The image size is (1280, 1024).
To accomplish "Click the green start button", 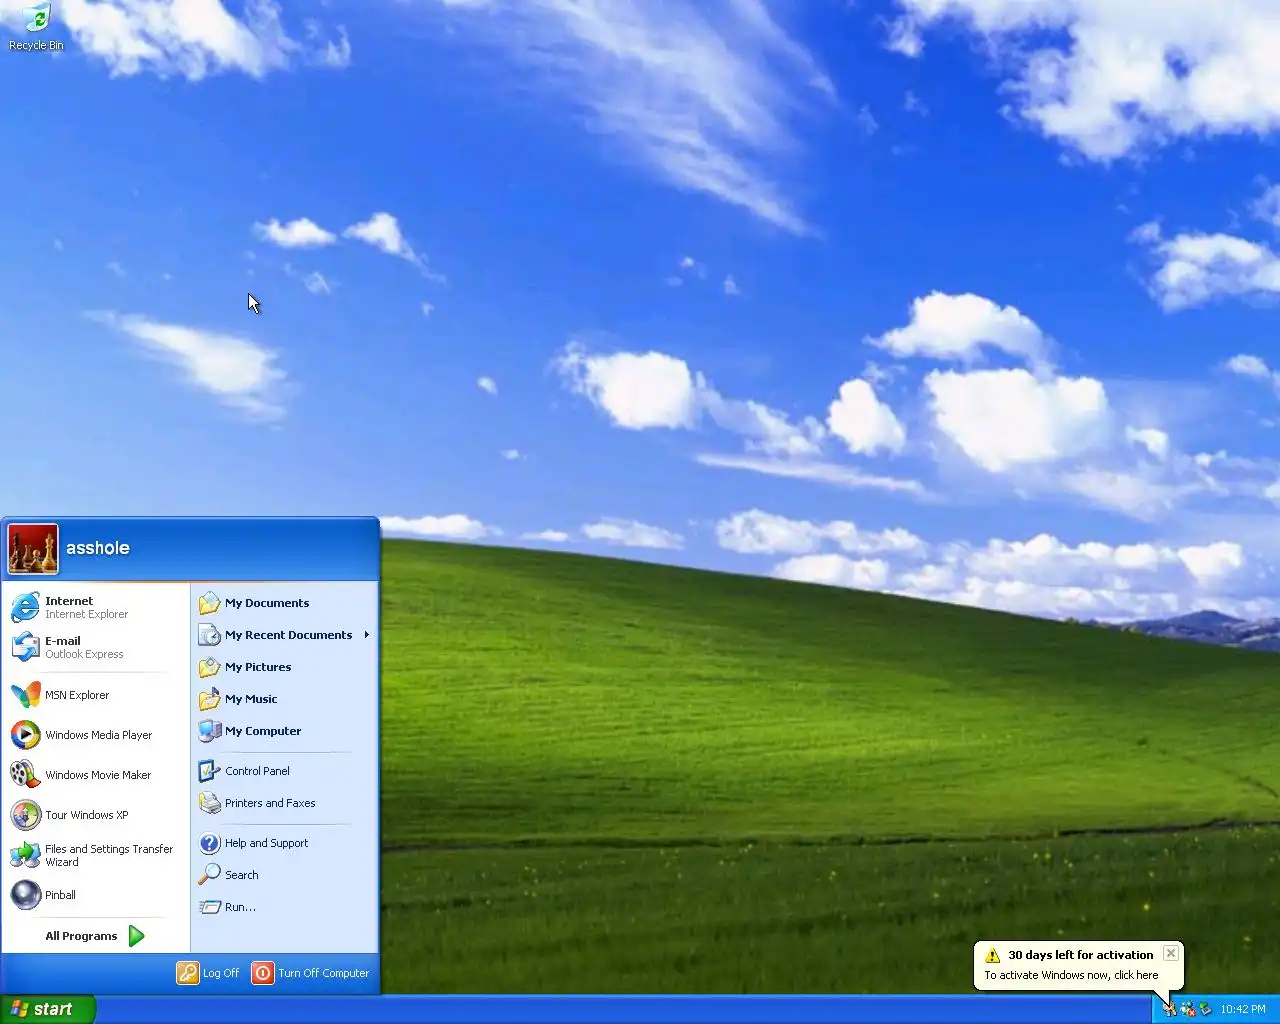I will (x=47, y=1009).
